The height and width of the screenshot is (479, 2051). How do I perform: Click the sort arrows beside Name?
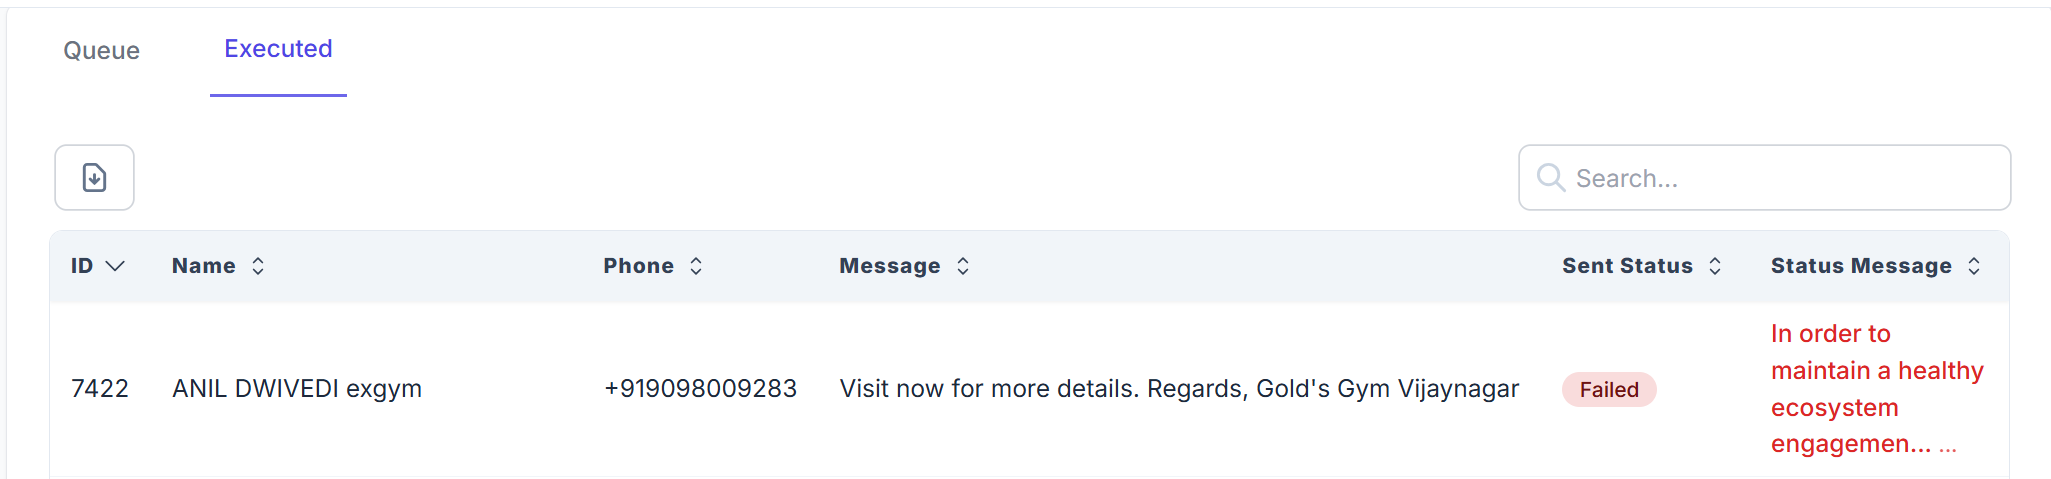point(258,266)
